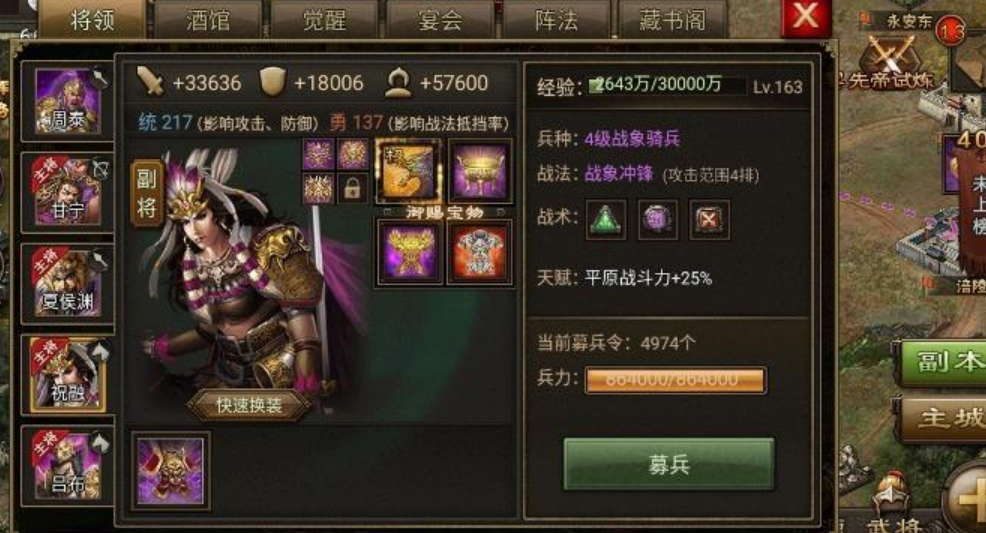Open the red armor equipment slot

[479, 253]
